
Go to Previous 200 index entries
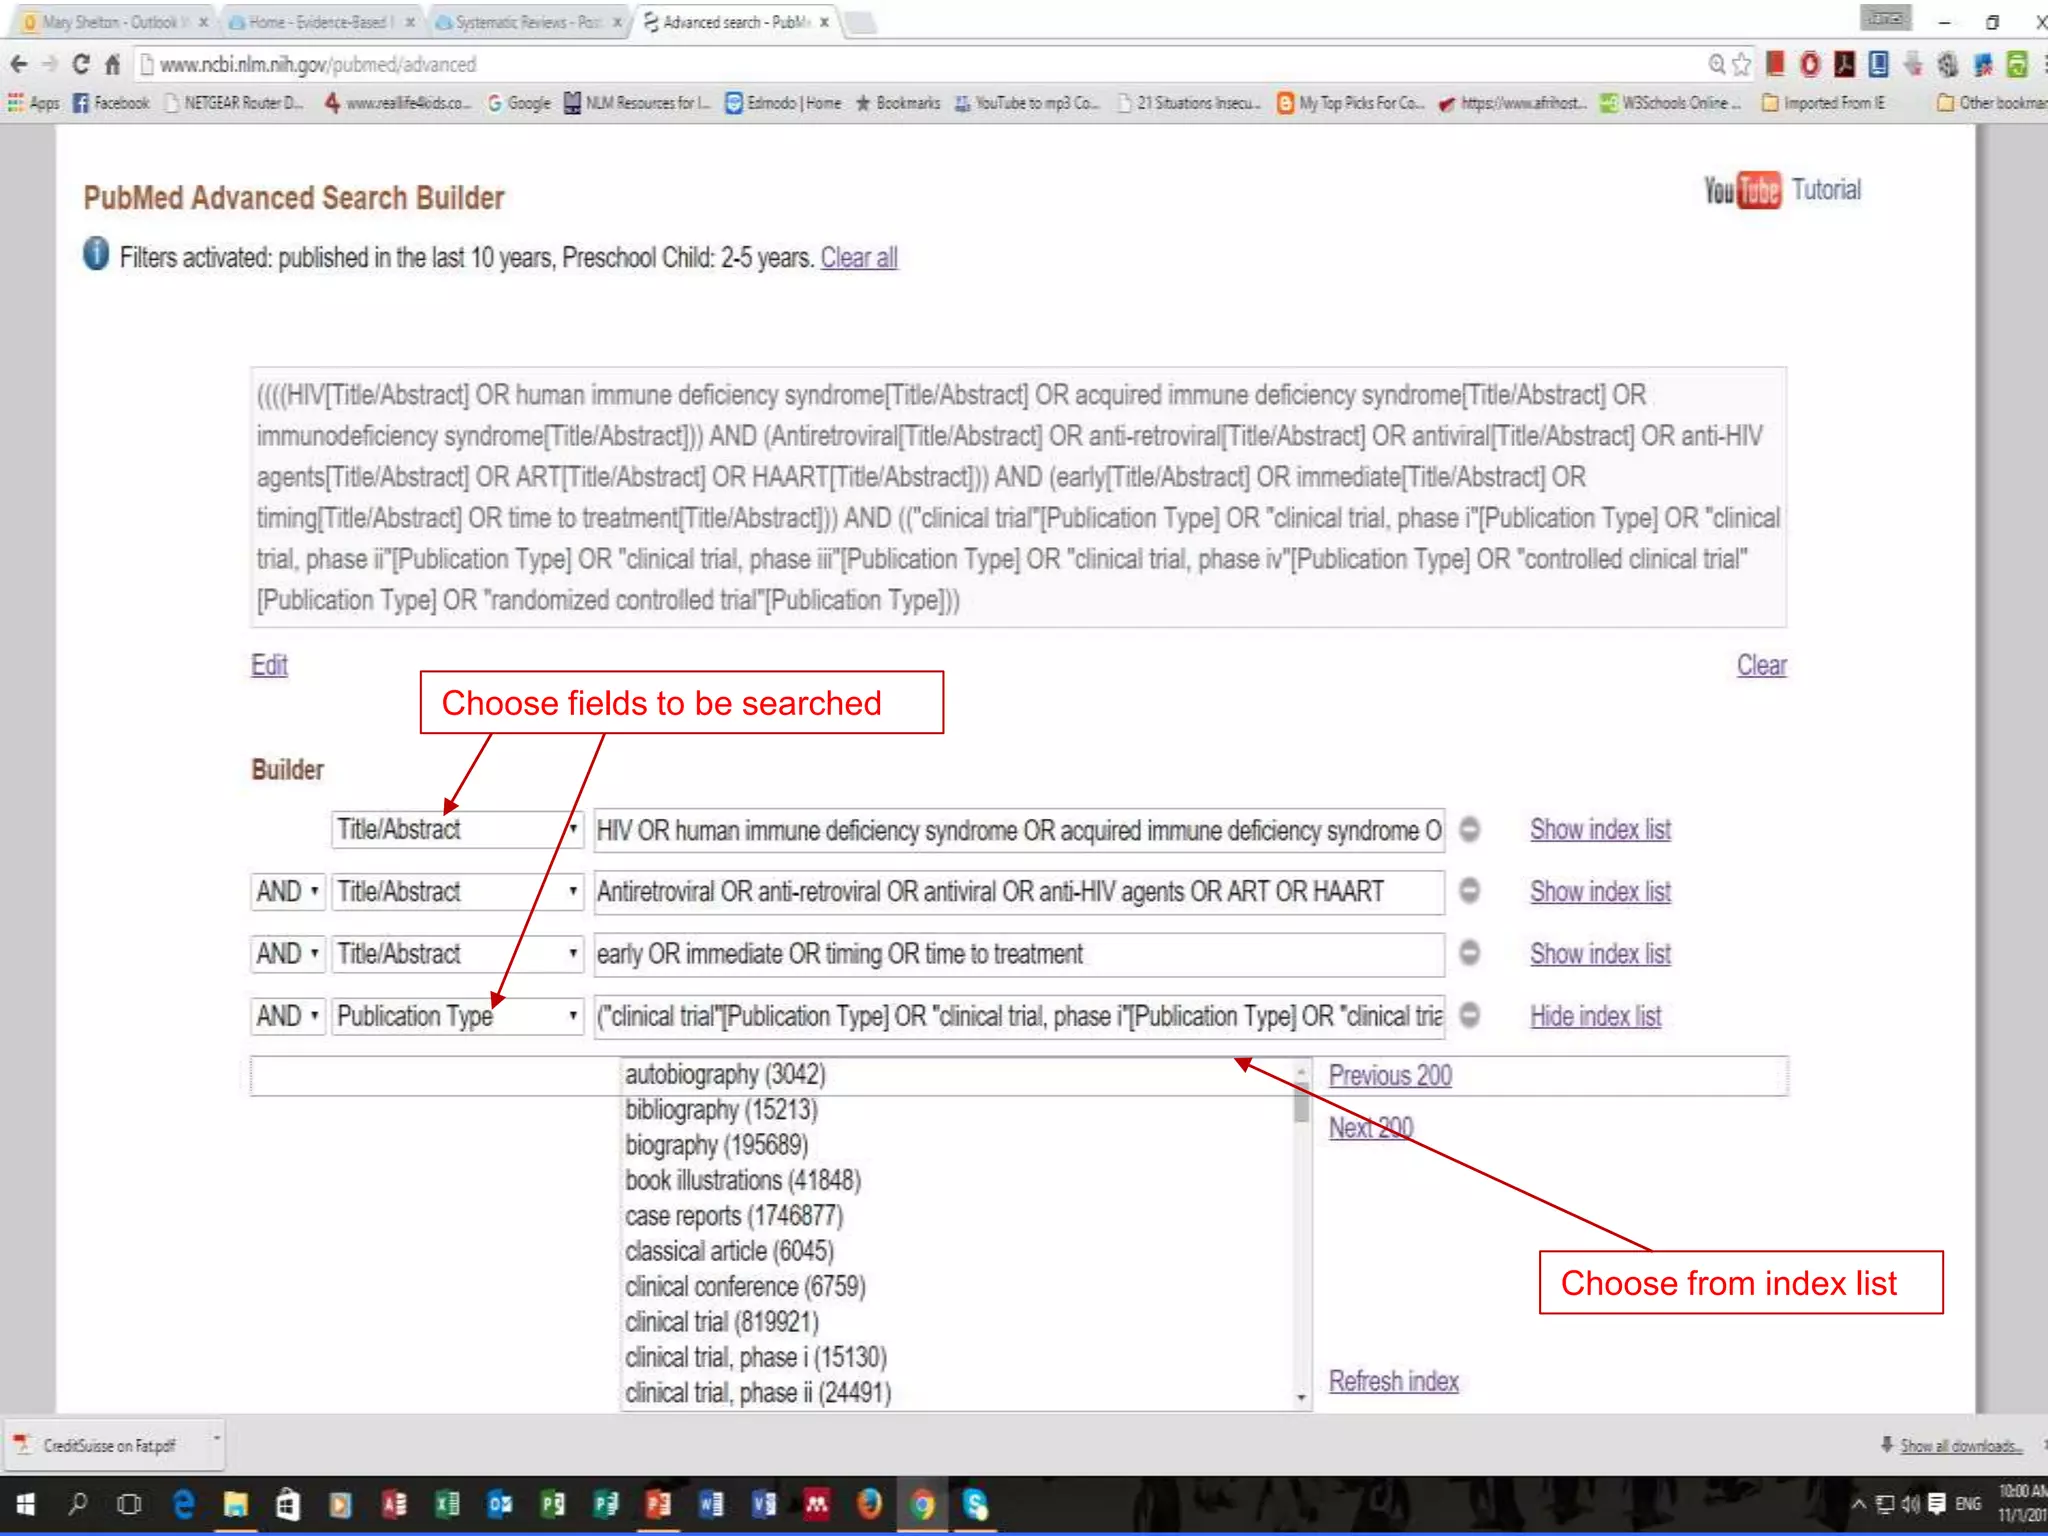pos(1390,1076)
